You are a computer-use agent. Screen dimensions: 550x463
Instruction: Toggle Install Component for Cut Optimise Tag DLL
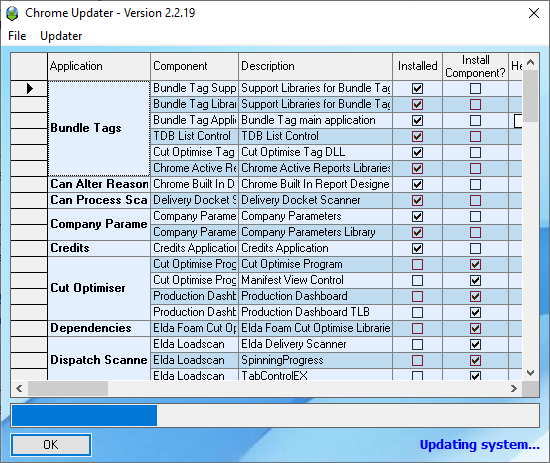(475, 153)
